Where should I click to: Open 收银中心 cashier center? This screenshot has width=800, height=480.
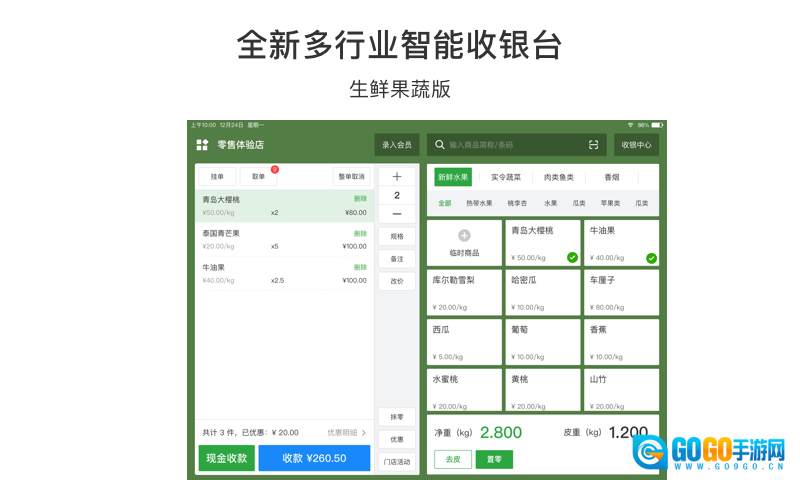click(636, 145)
